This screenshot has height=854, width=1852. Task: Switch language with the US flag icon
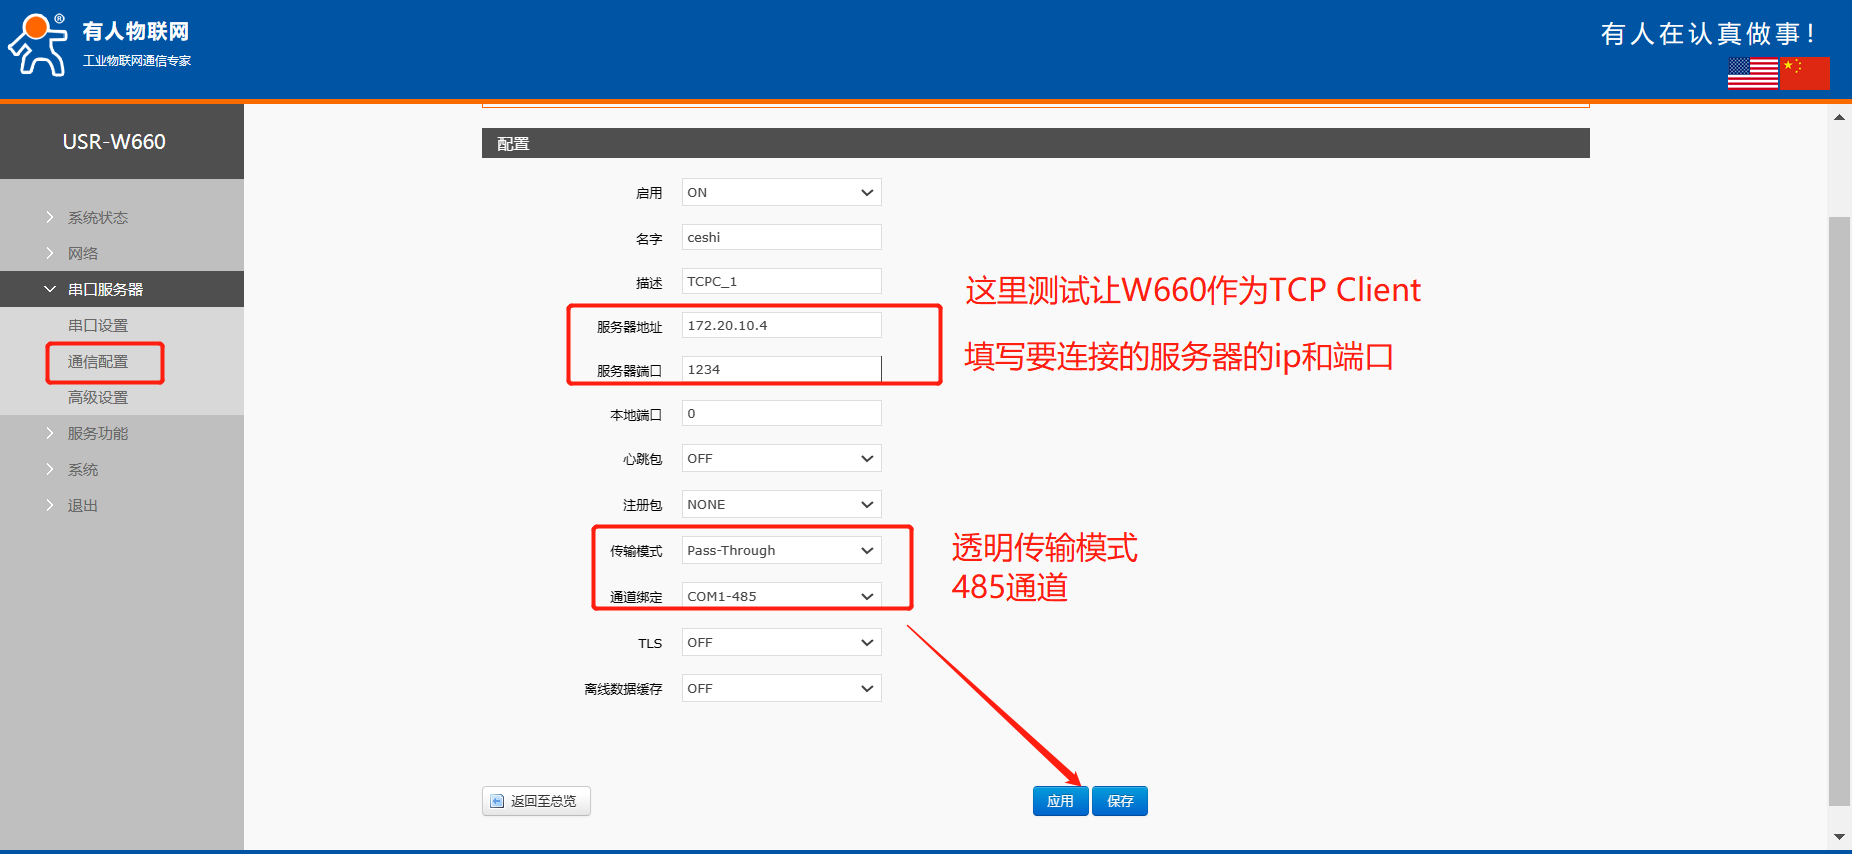point(1752,73)
